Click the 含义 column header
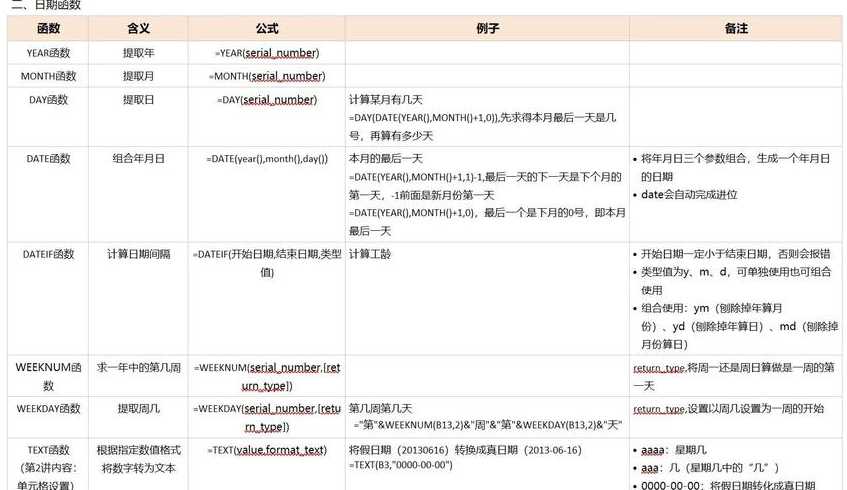The width and height of the screenshot is (847, 490). coord(138,29)
